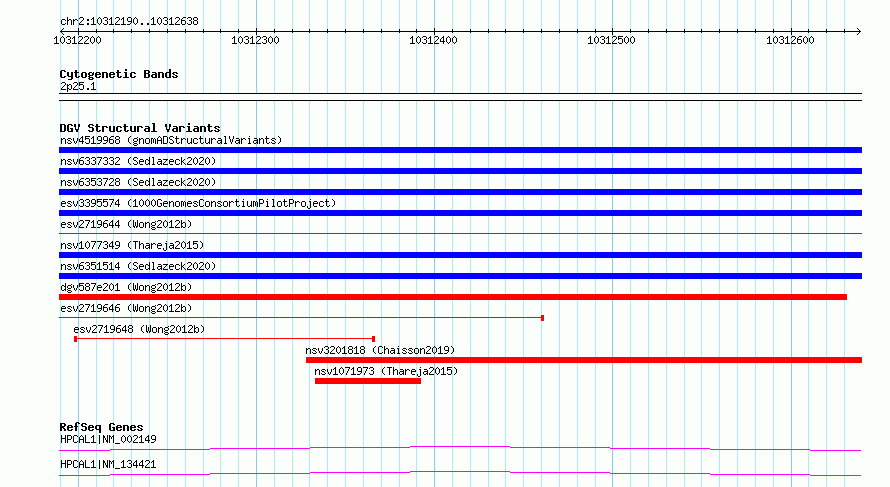Select the nsv6337332 (Sedlazeck2020) variant label
890x487 pixels.
[x=138, y=161]
